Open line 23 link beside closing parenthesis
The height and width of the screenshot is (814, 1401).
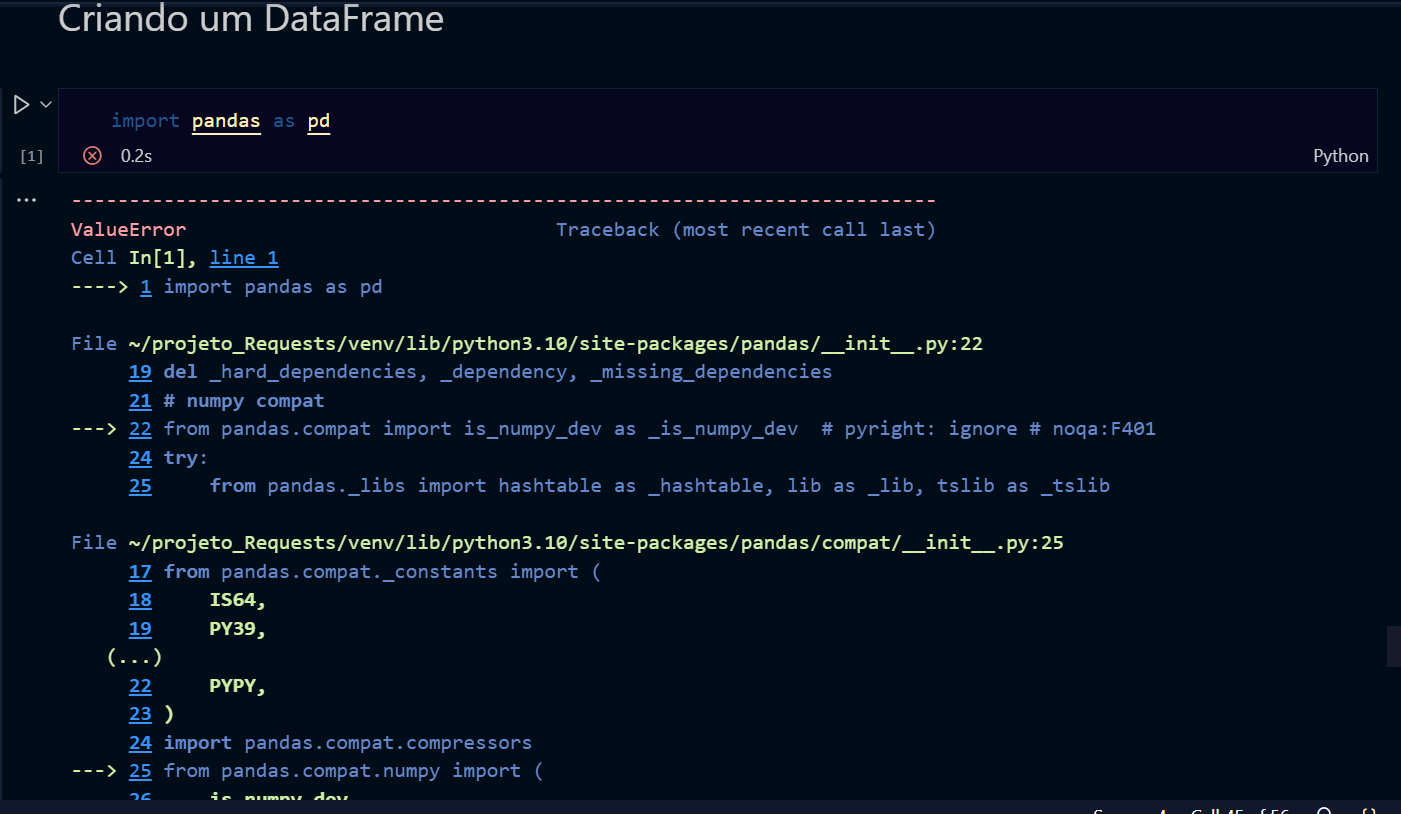140,714
